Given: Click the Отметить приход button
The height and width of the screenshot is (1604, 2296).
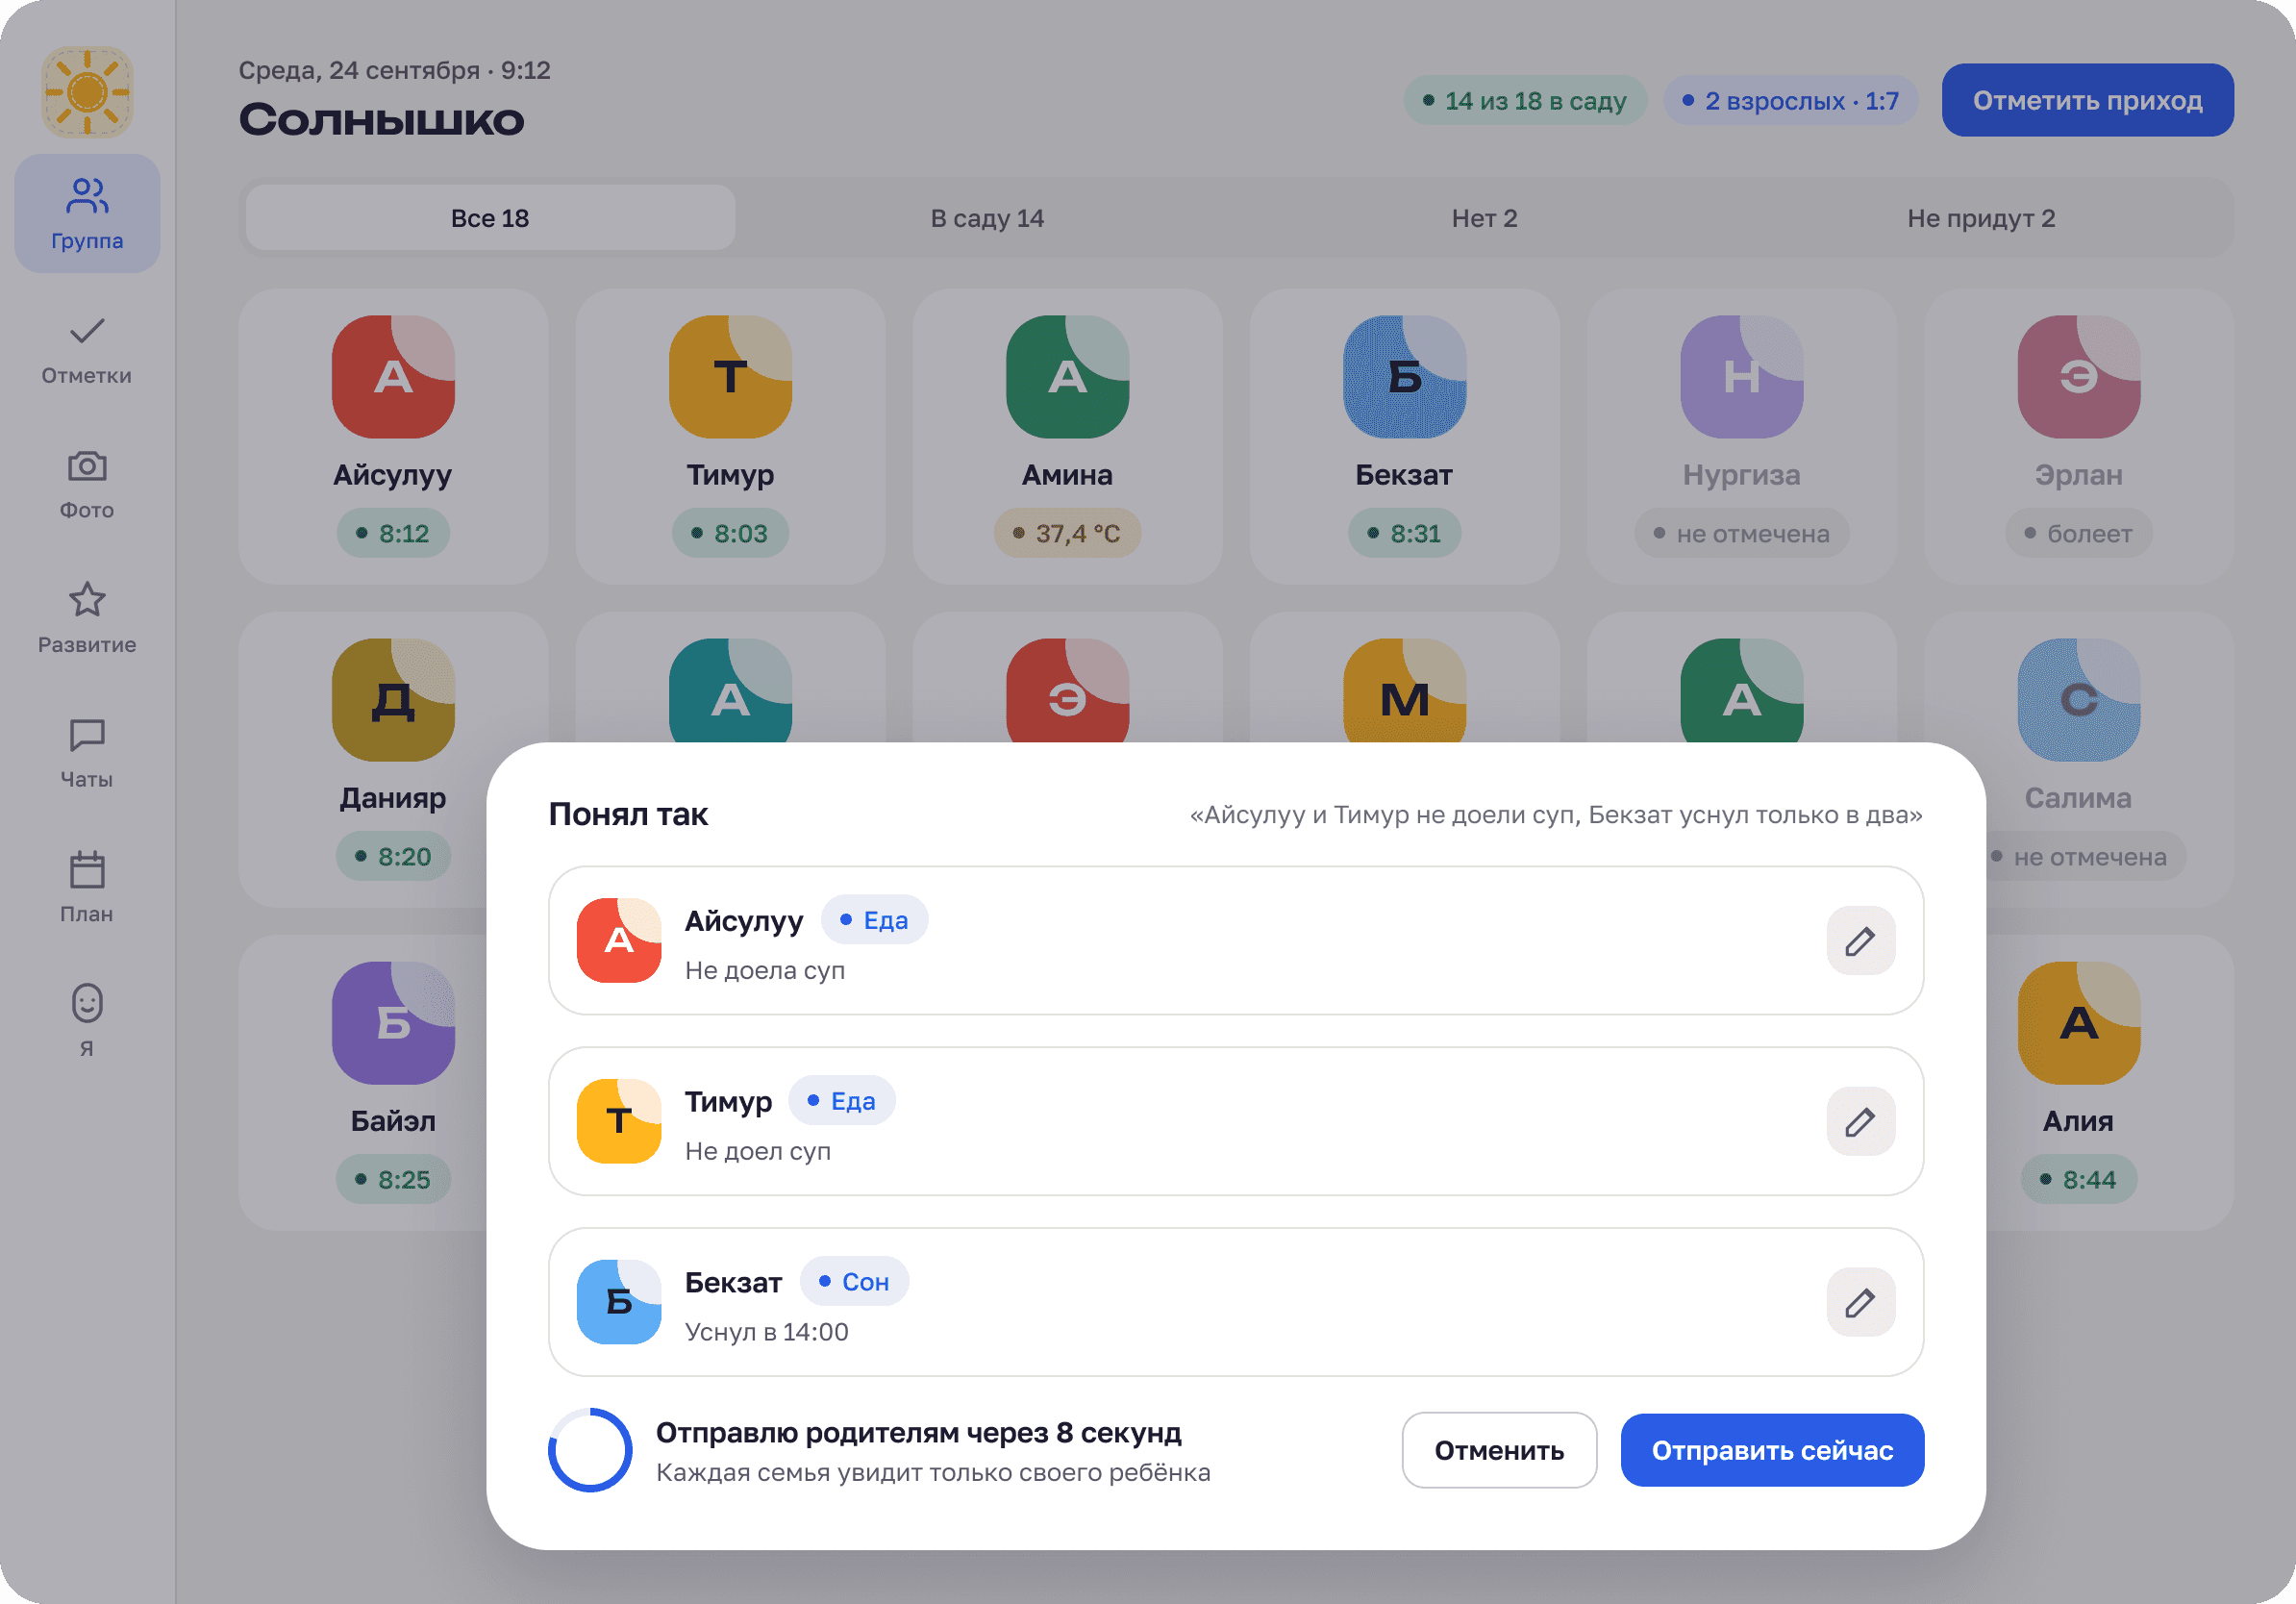Looking at the screenshot, I should click(2087, 100).
